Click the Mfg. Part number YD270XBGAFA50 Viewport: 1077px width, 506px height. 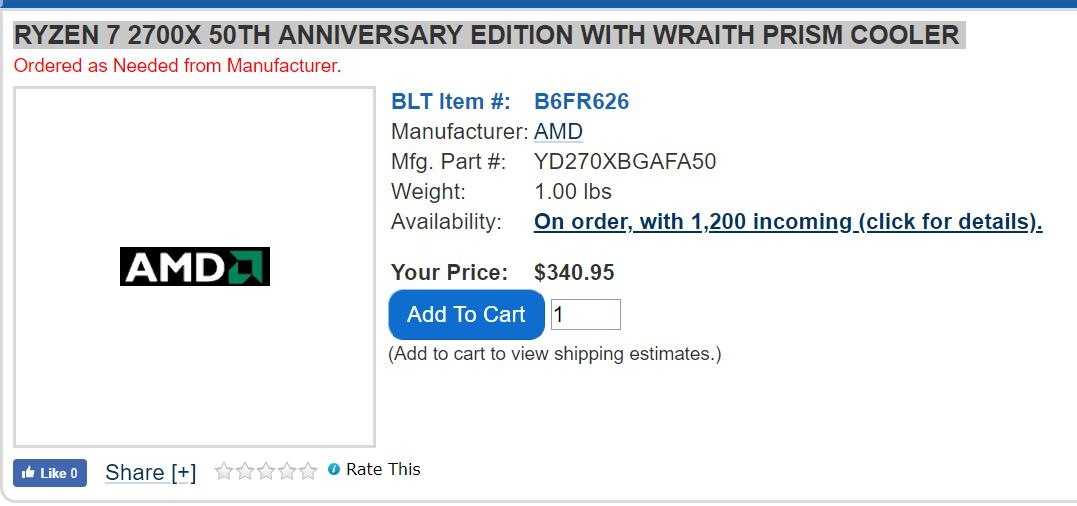[x=625, y=162]
